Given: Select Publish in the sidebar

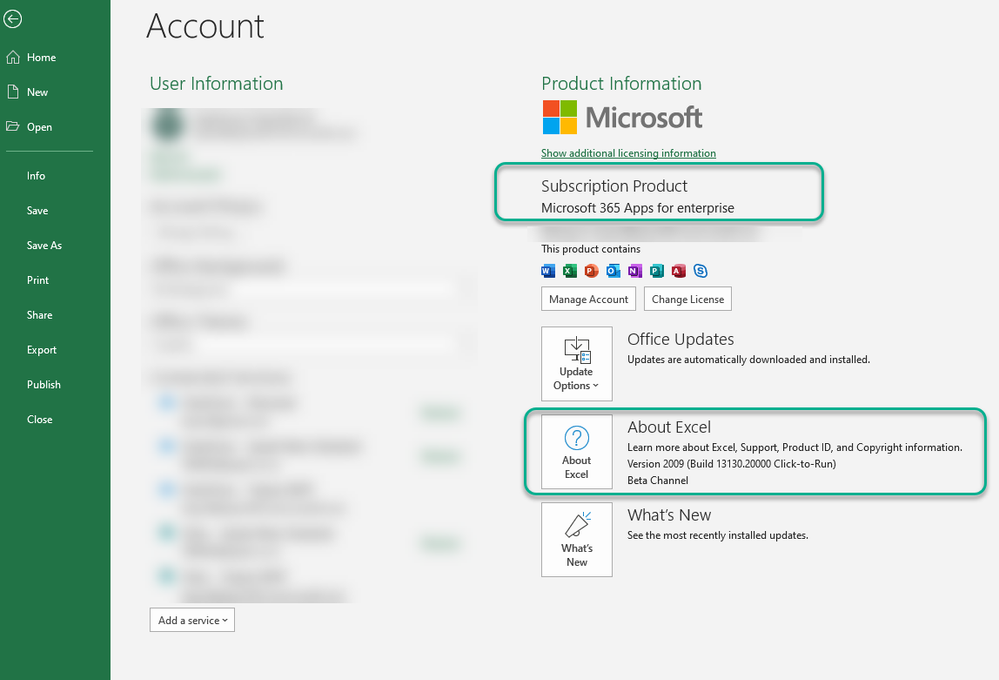Looking at the screenshot, I should click(x=43, y=384).
